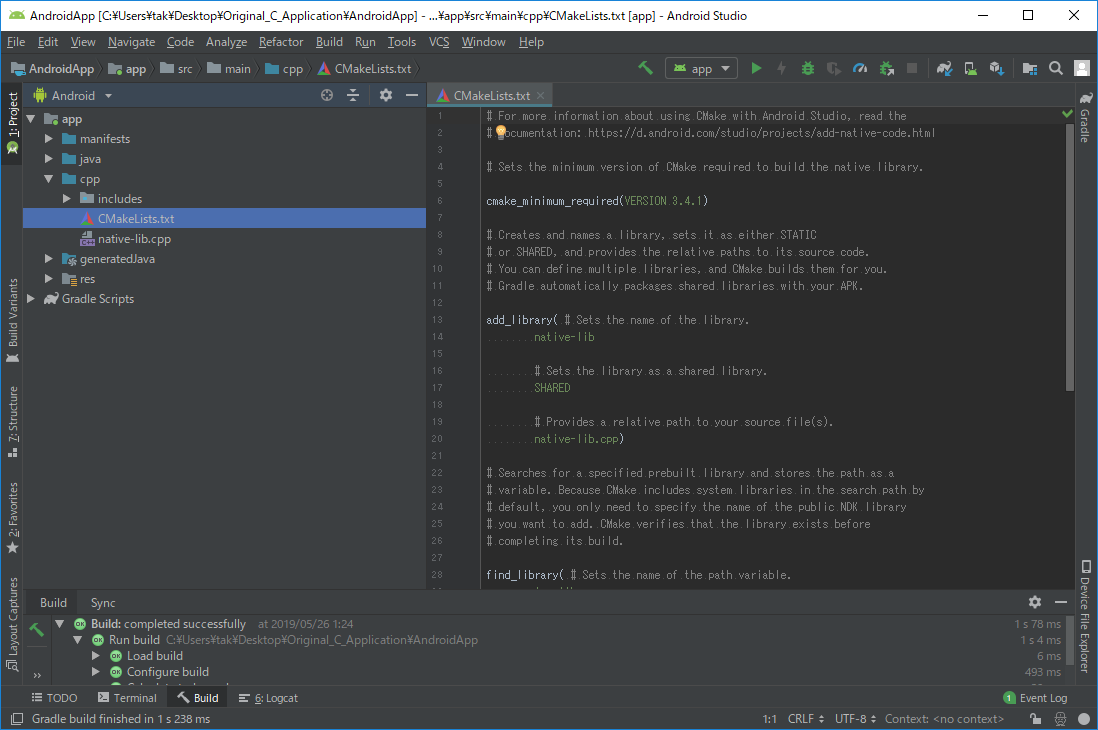
Task: Click Search Everywhere magnifier icon
Action: point(1056,68)
